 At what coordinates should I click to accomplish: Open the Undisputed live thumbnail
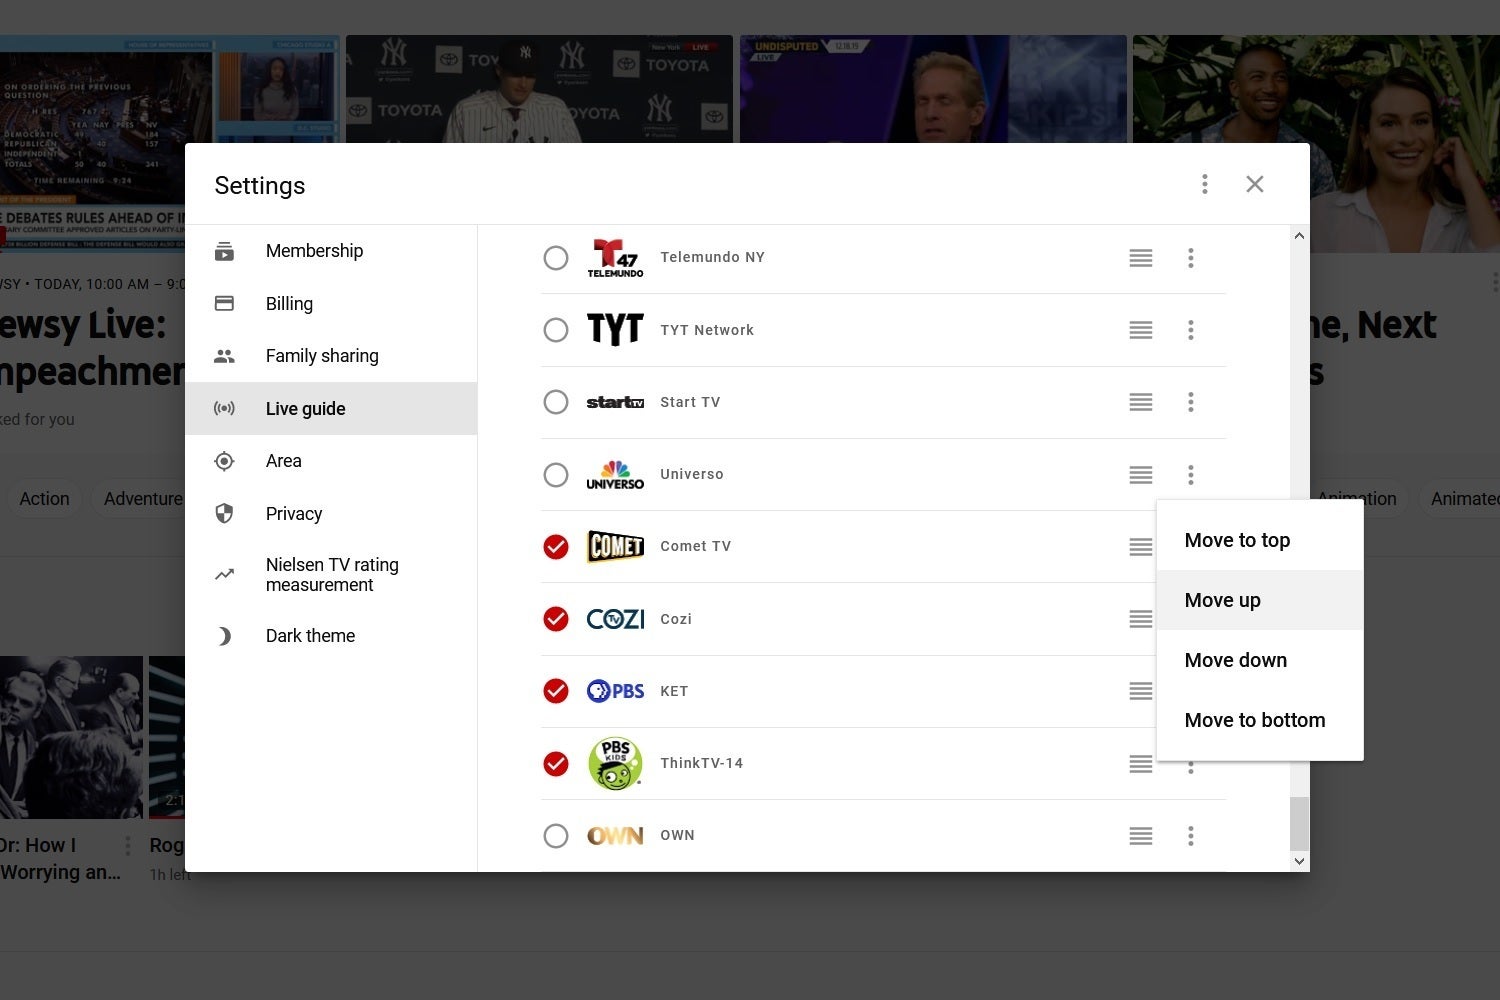(933, 89)
